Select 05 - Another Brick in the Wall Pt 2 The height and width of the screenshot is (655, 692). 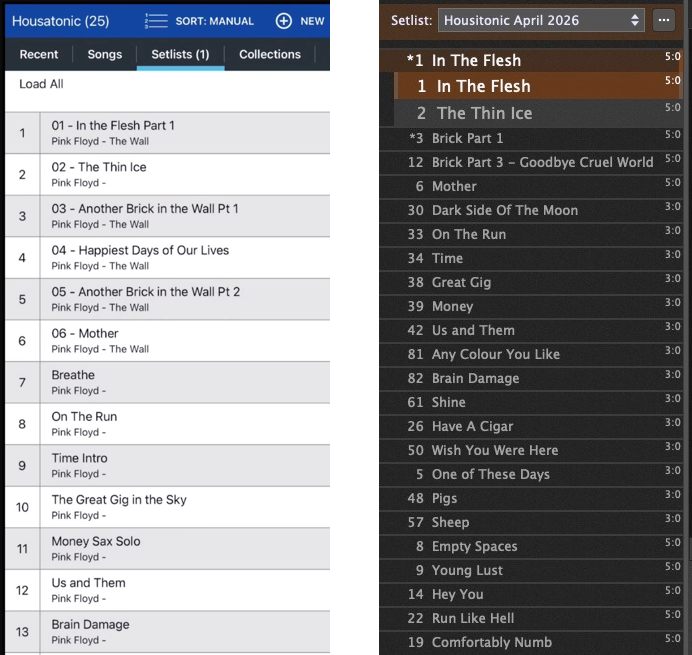click(x=167, y=299)
